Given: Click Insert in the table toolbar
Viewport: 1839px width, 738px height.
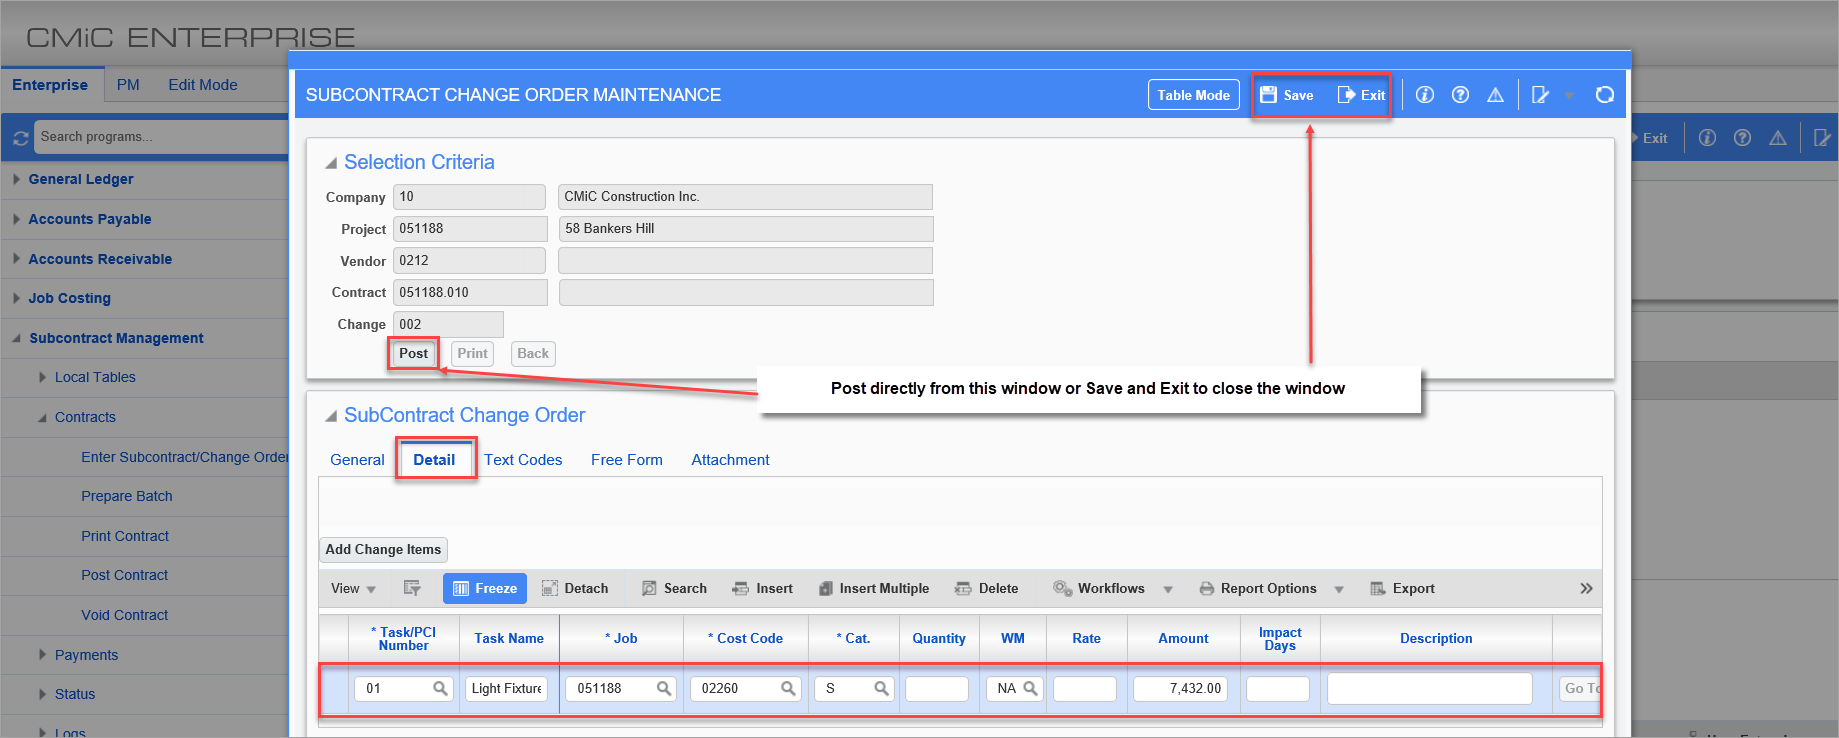Looking at the screenshot, I should 762,588.
